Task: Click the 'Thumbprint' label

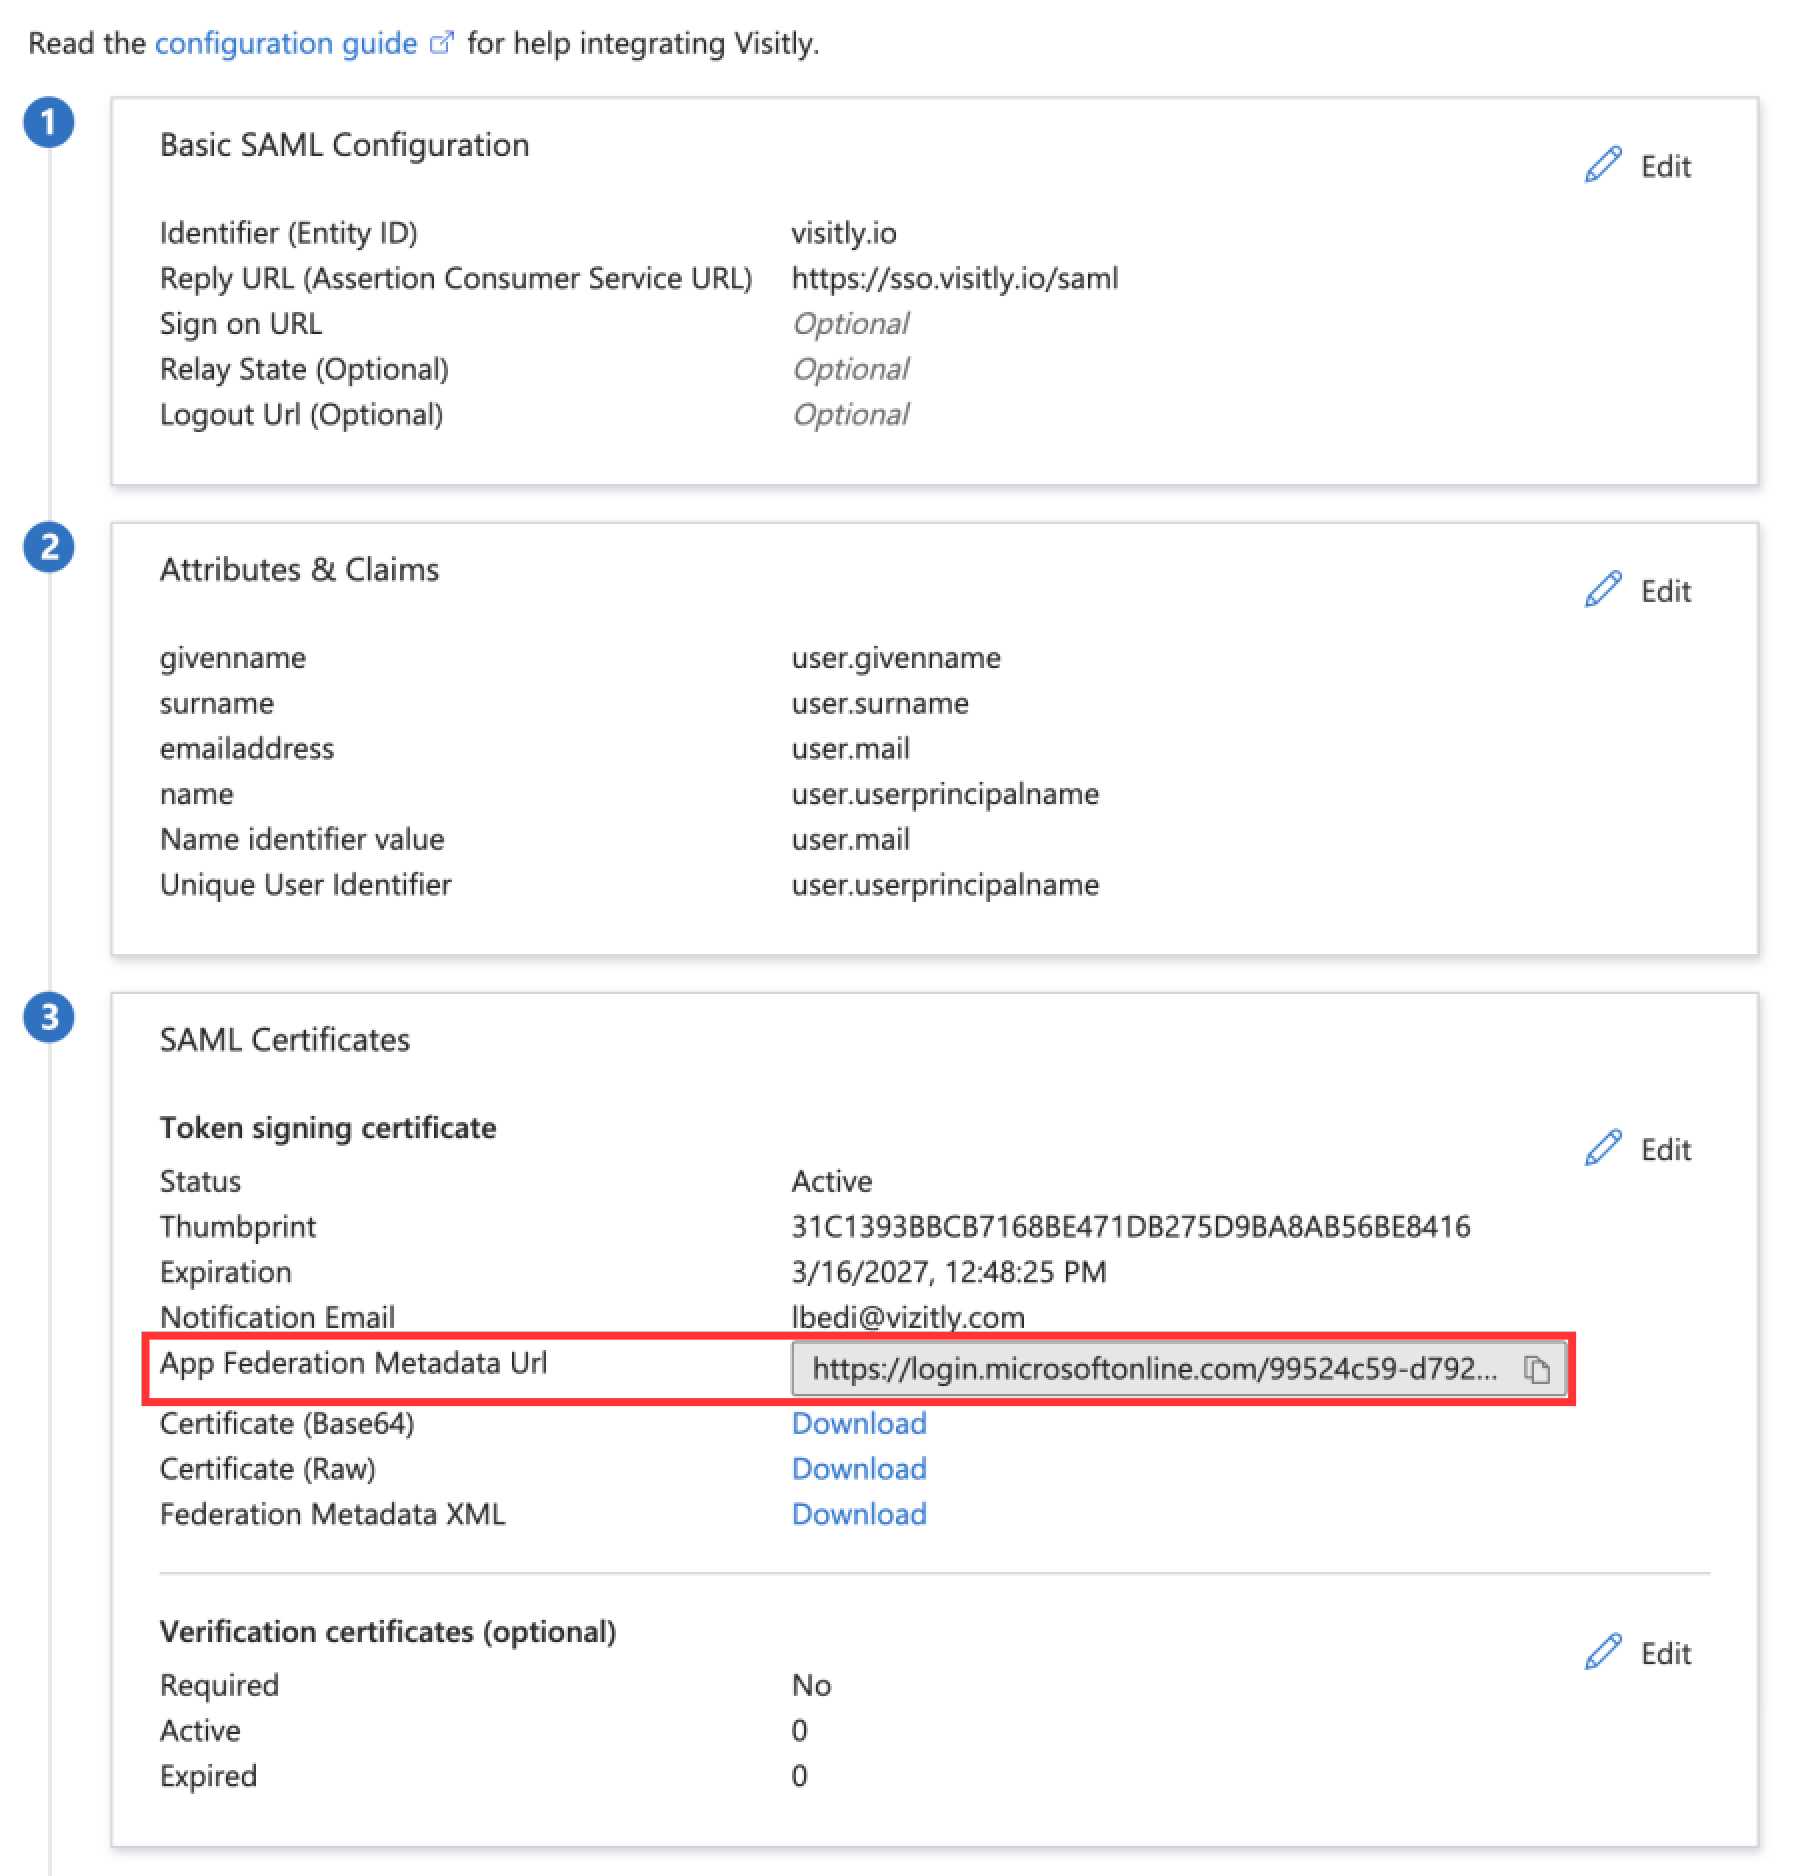Action: pos(238,1227)
